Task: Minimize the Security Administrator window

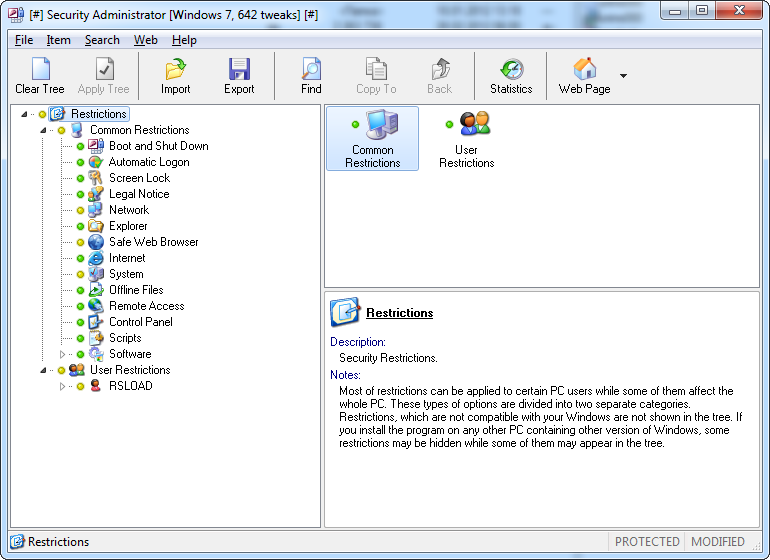Action: (675, 11)
